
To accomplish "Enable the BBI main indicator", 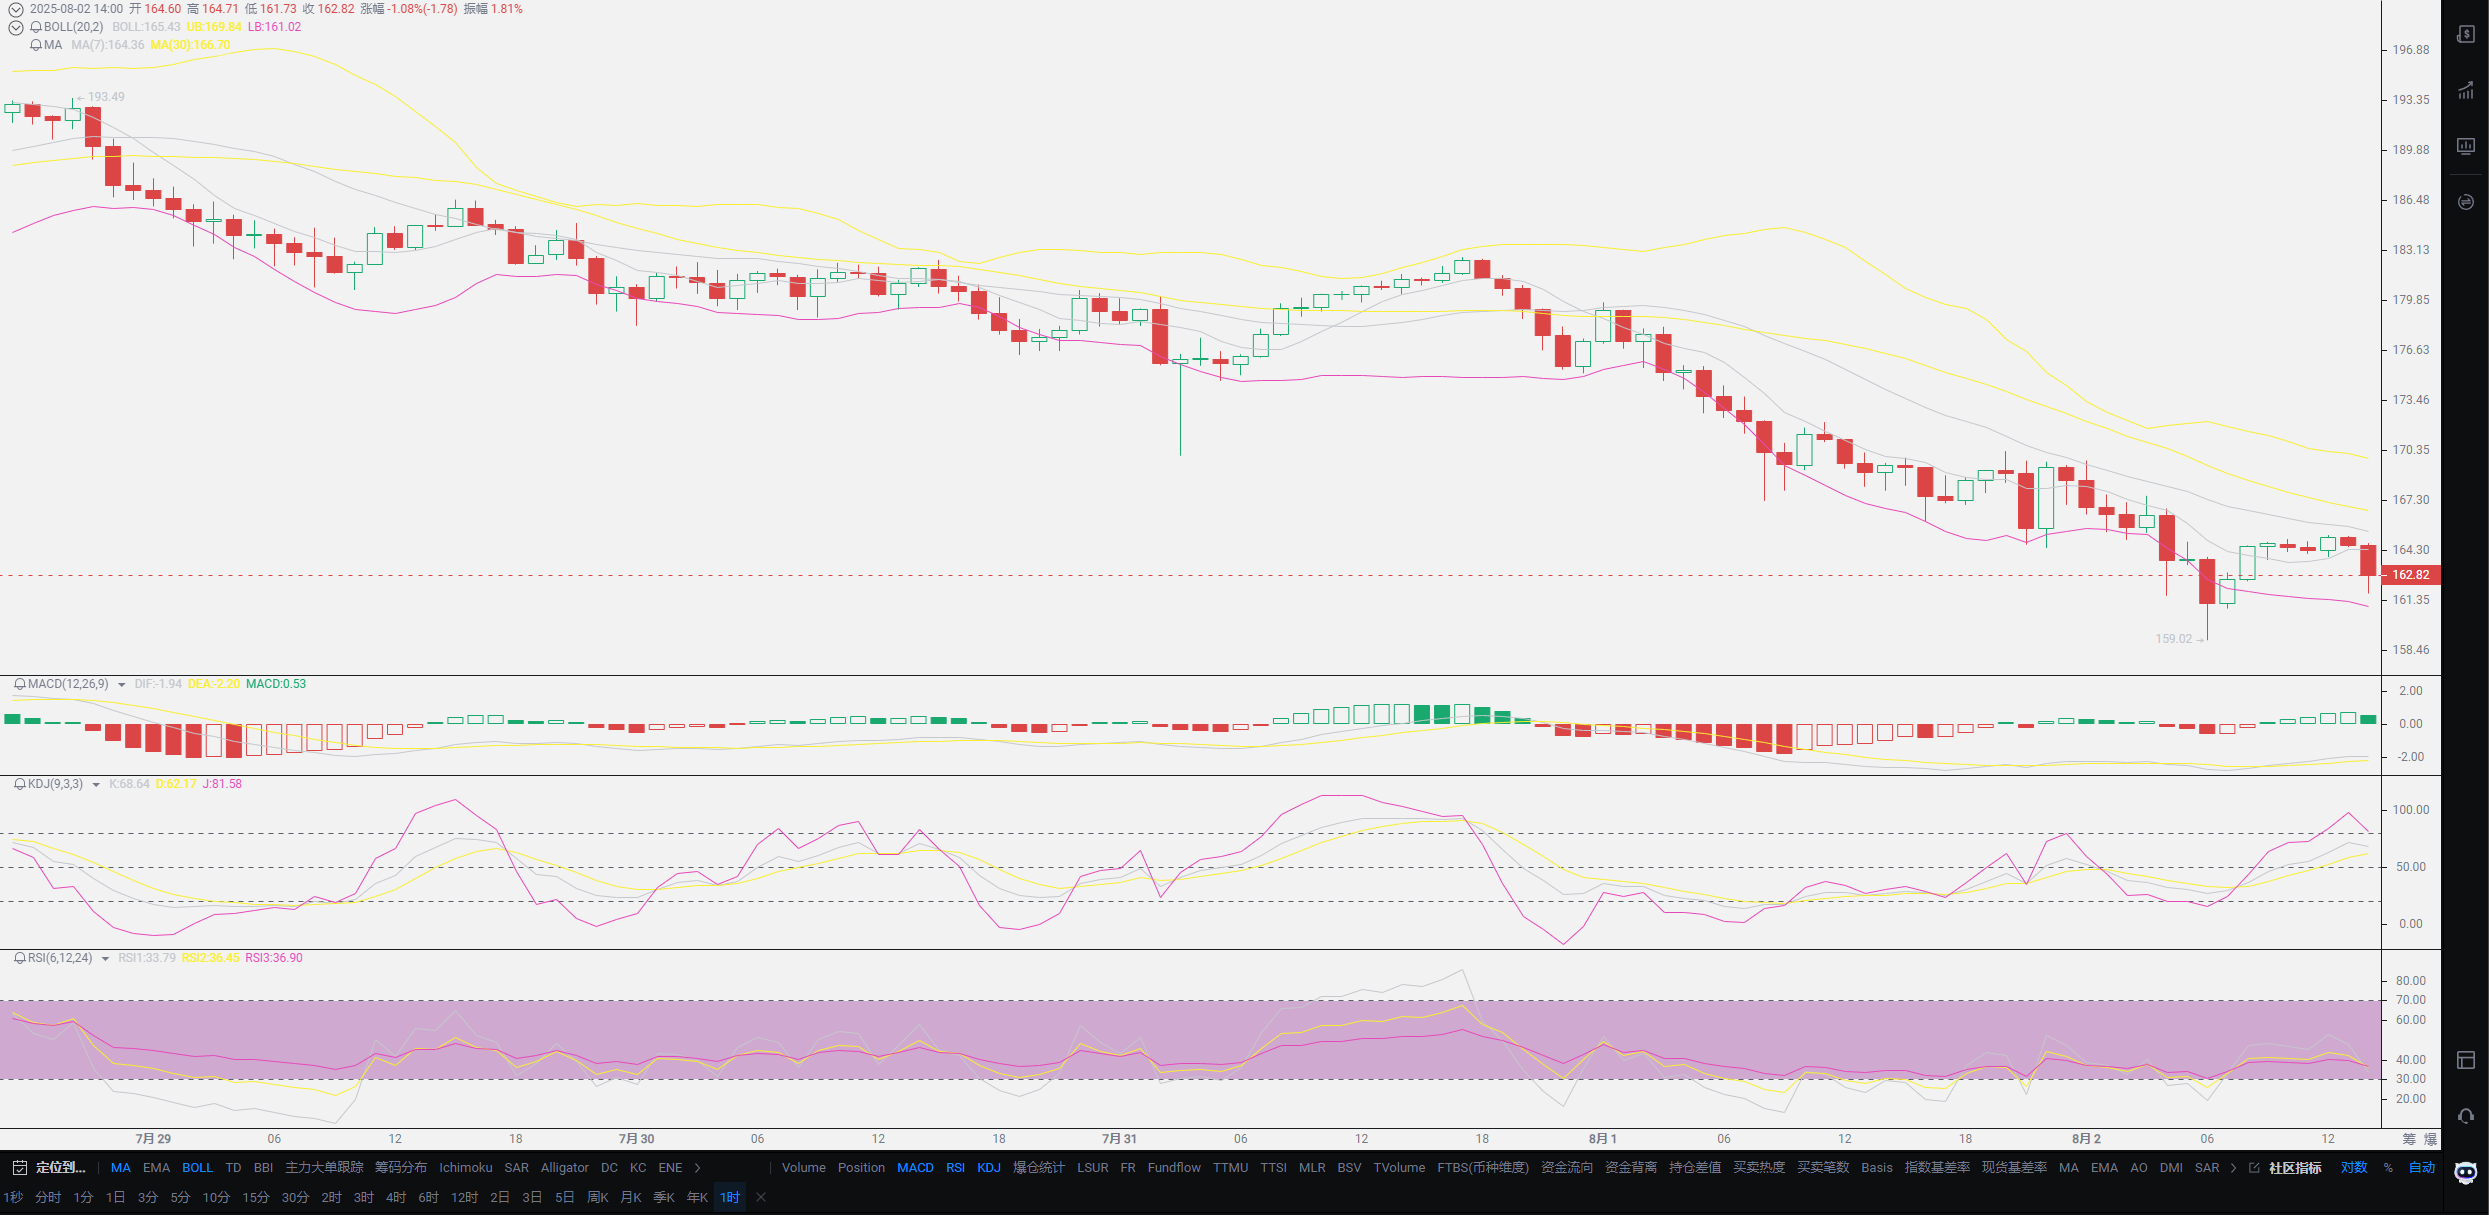I will point(264,1168).
